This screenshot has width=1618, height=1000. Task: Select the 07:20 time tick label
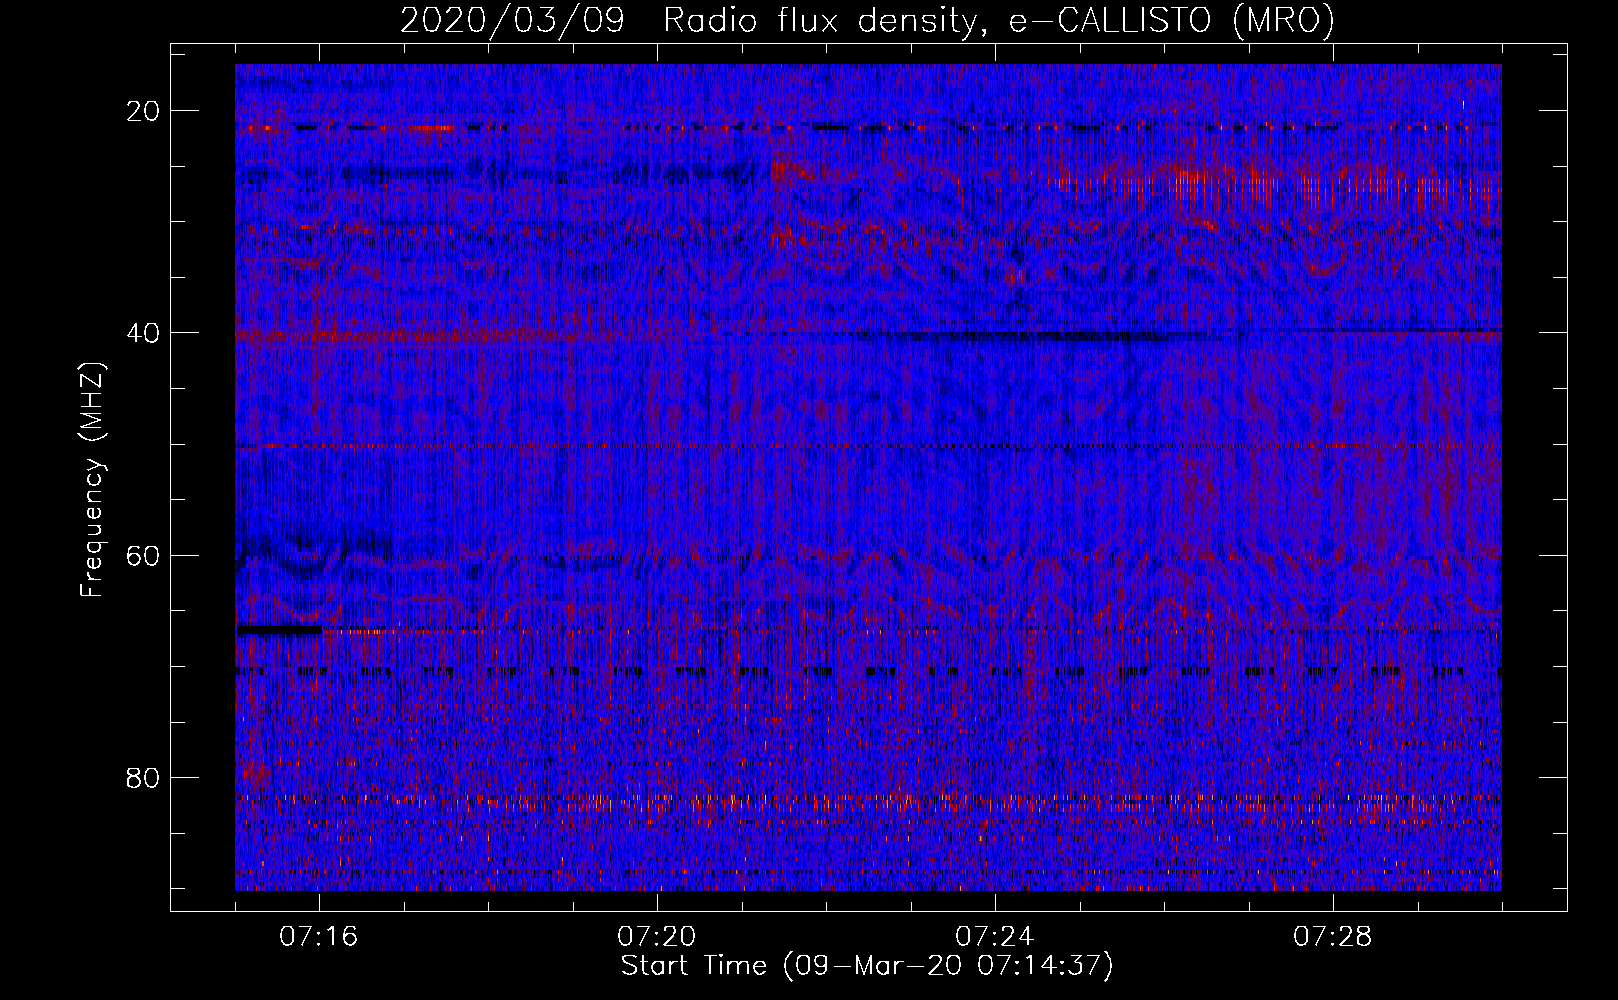coord(657,937)
